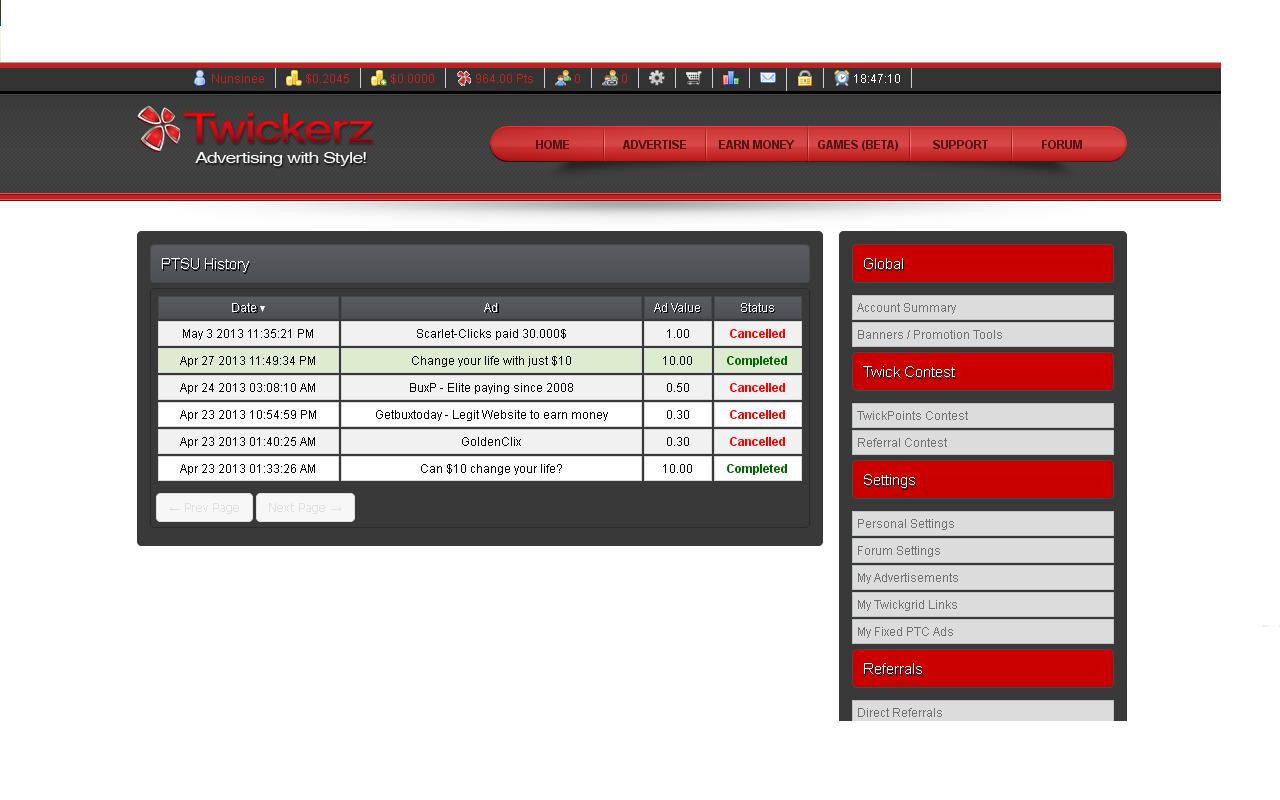The width and height of the screenshot is (1280, 800).
Task: Click the Global section header
Action: pos(983,264)
